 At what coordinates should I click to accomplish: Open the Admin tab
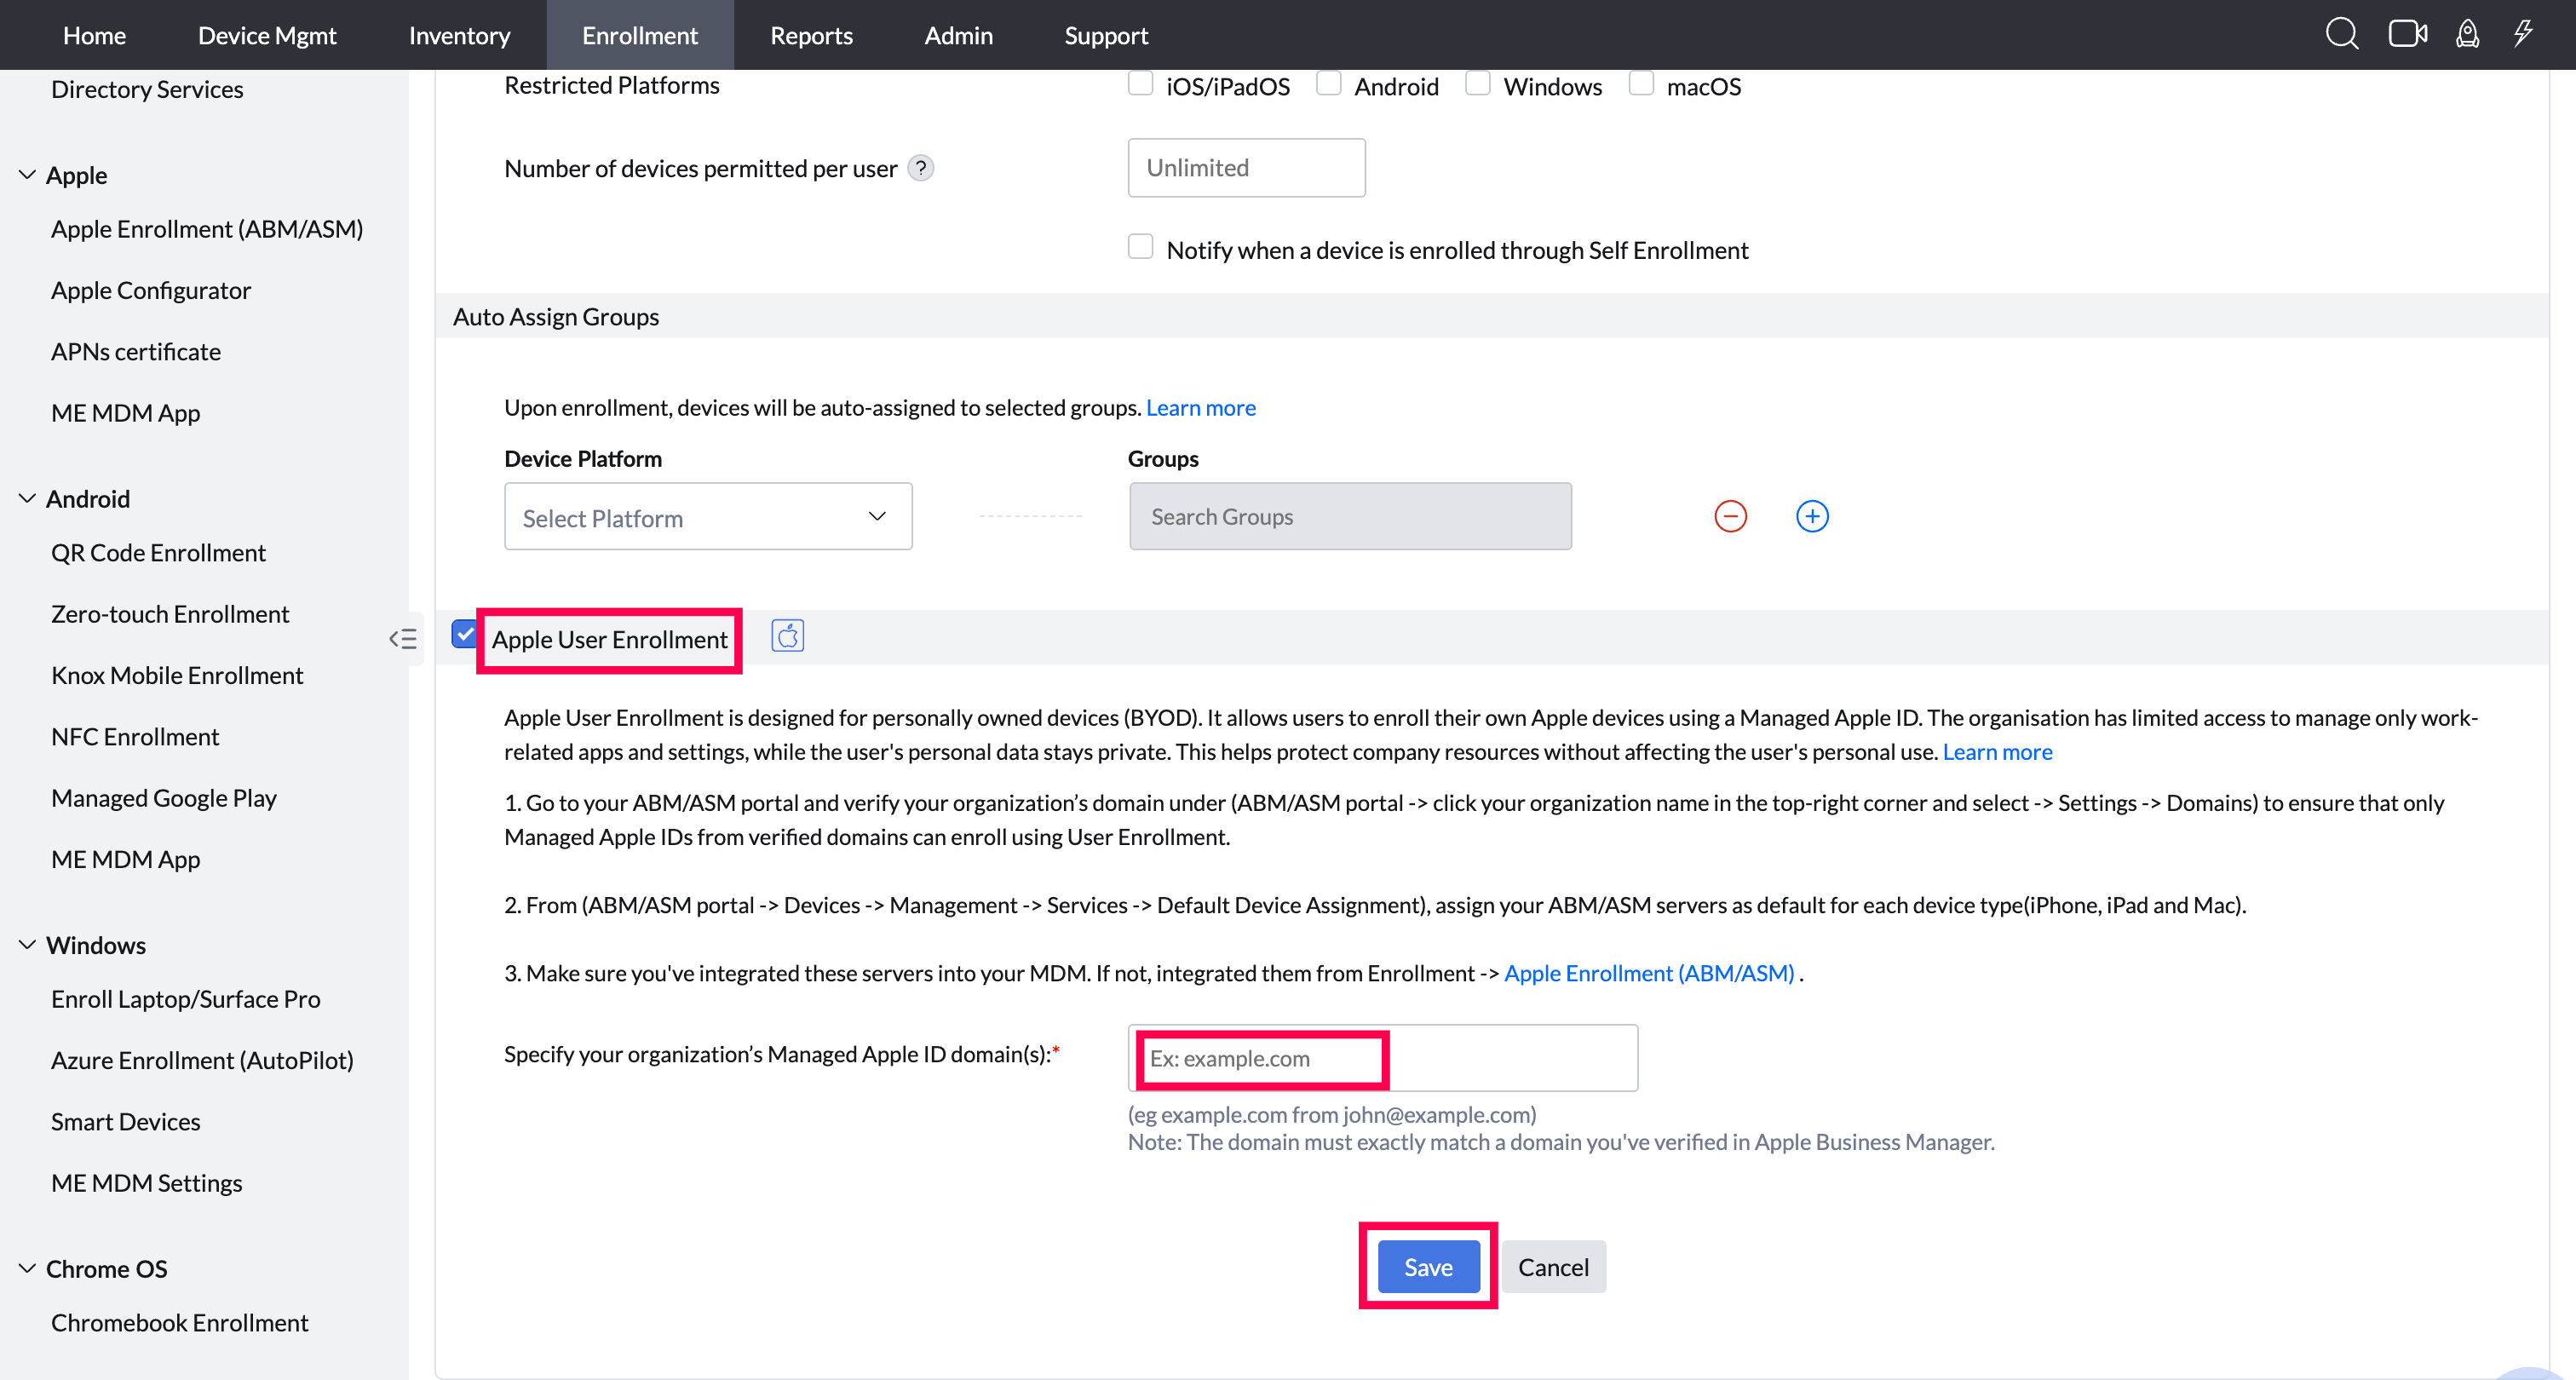pyautogui.click(x=958, y=35)
